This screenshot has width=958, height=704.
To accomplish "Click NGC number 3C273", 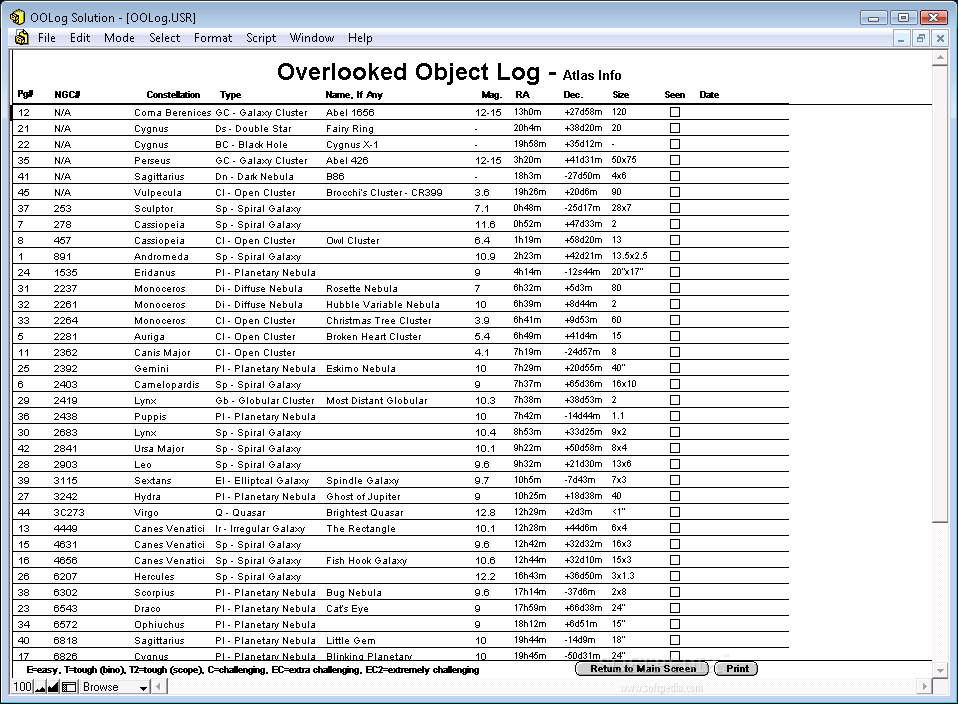I will click(x=68, y=512).
